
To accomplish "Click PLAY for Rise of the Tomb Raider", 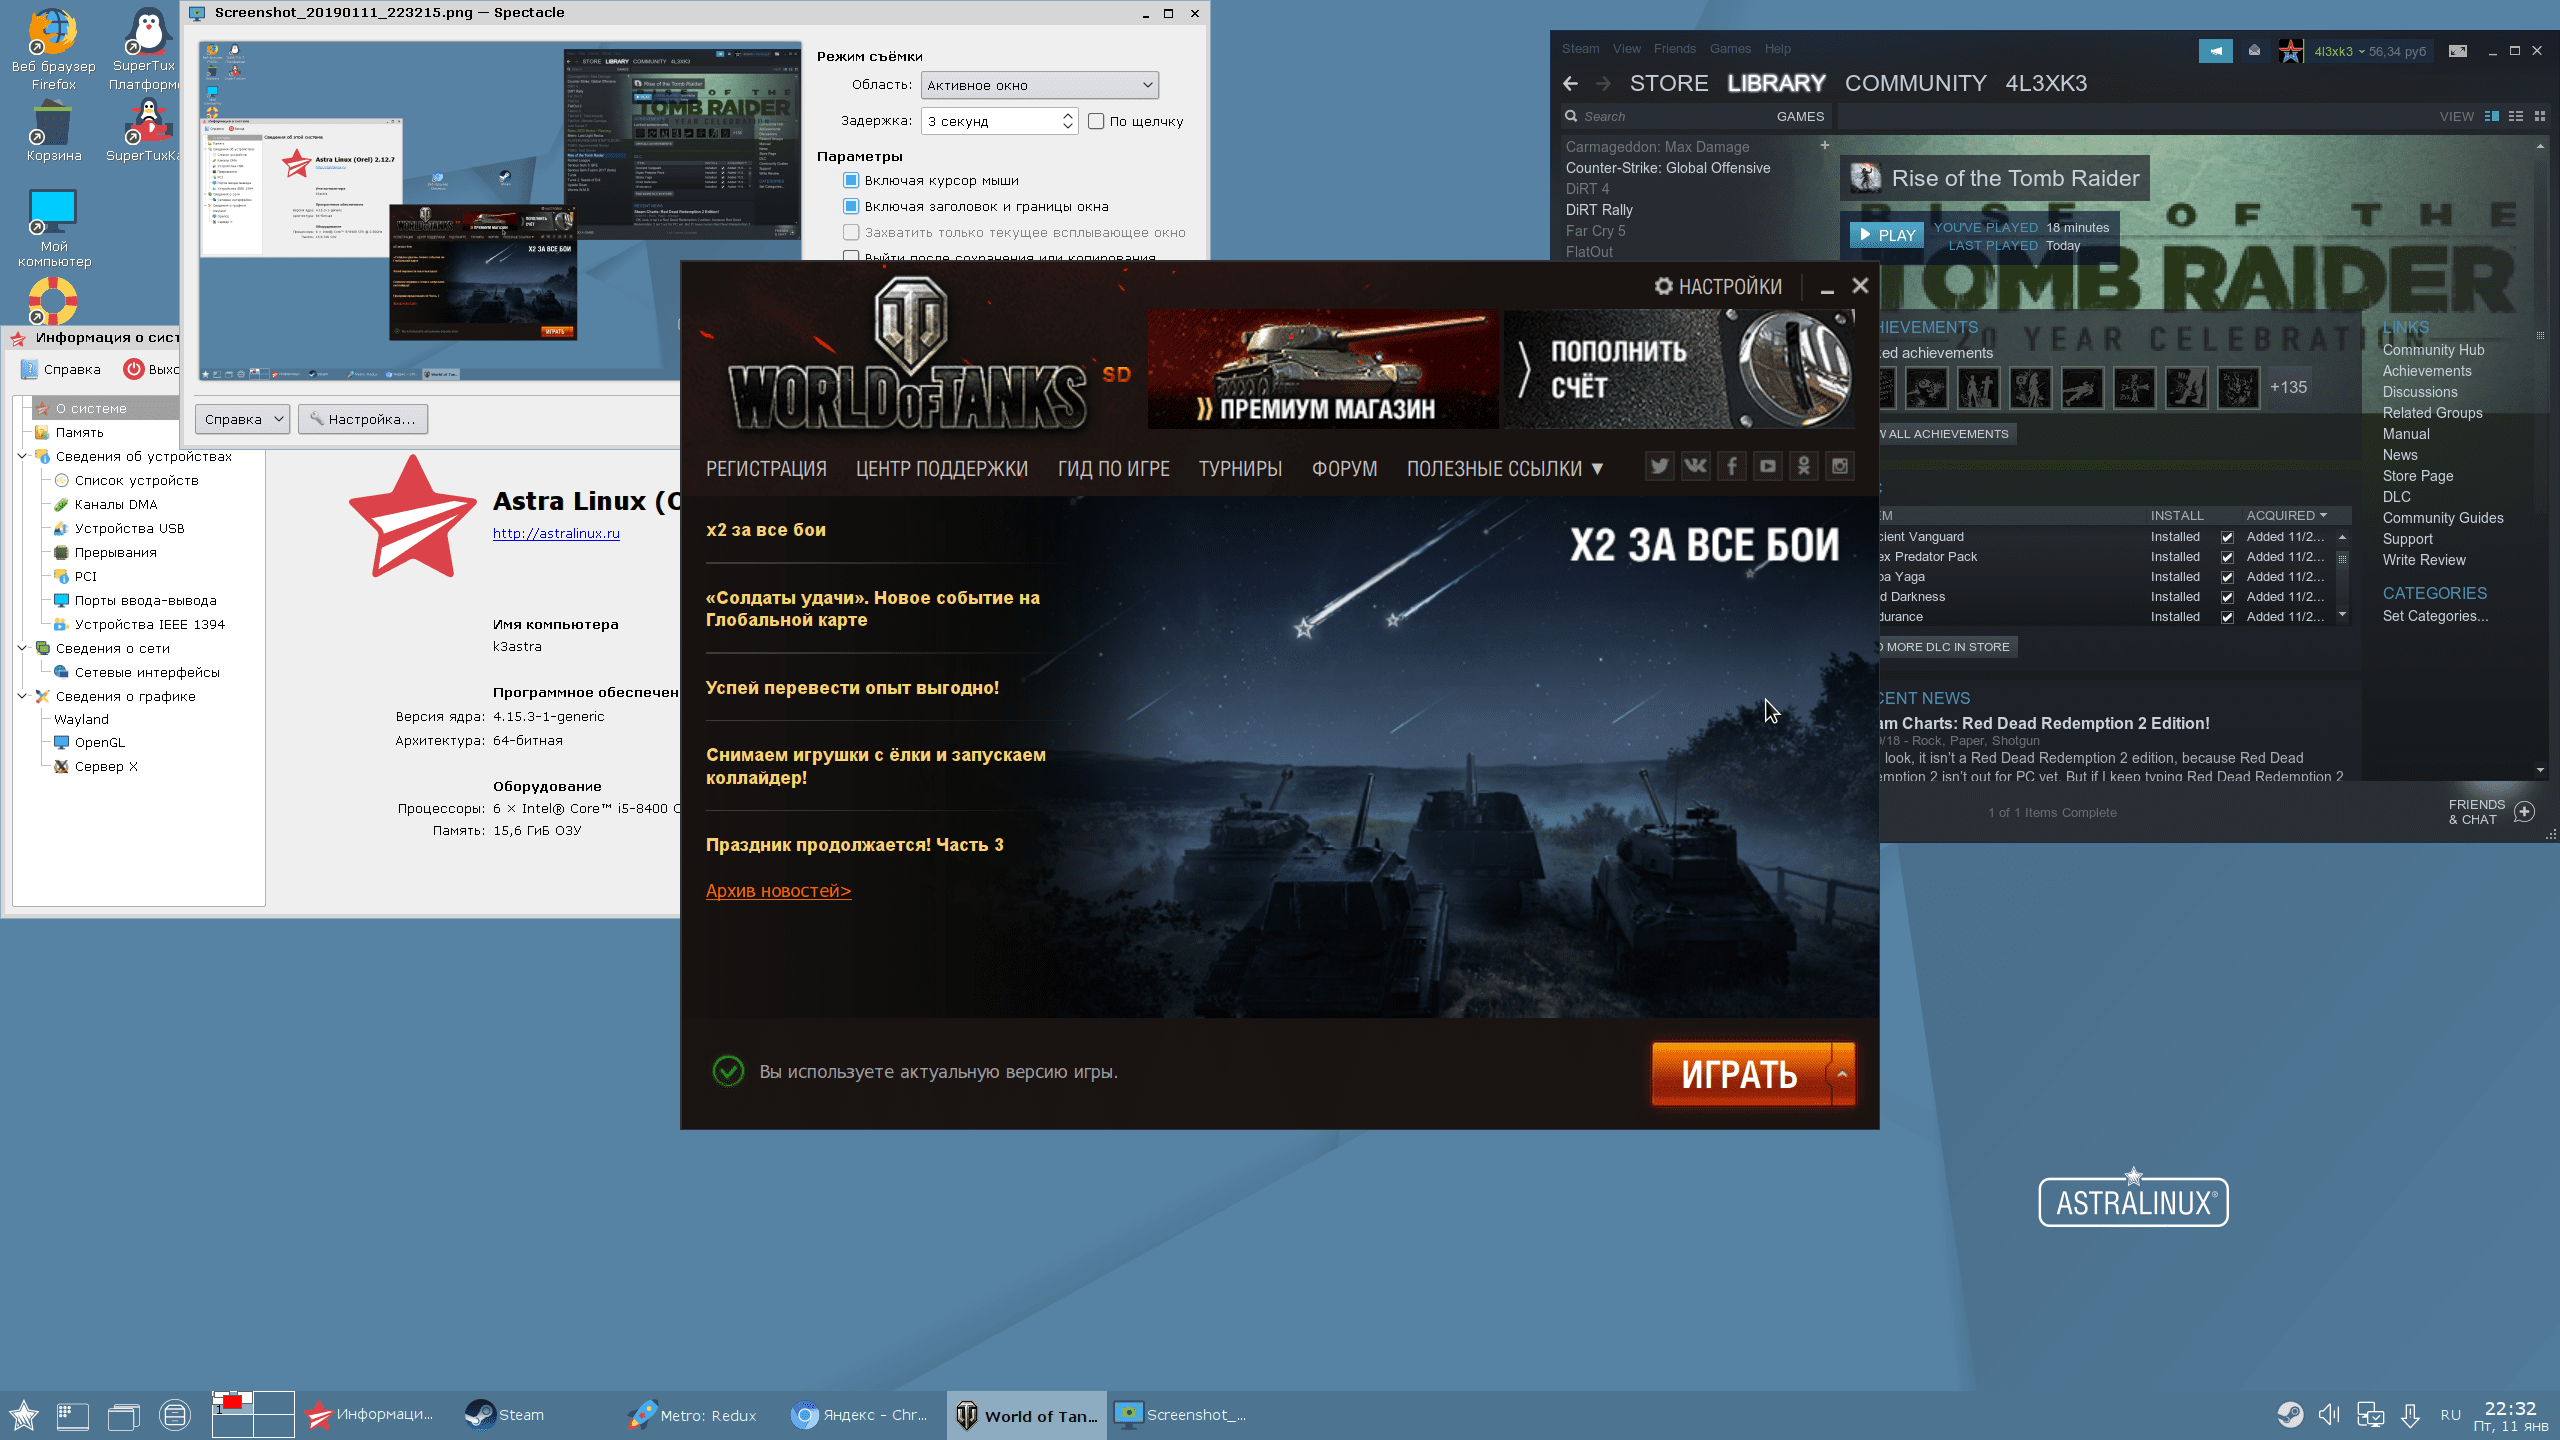I will [1886, 235].
